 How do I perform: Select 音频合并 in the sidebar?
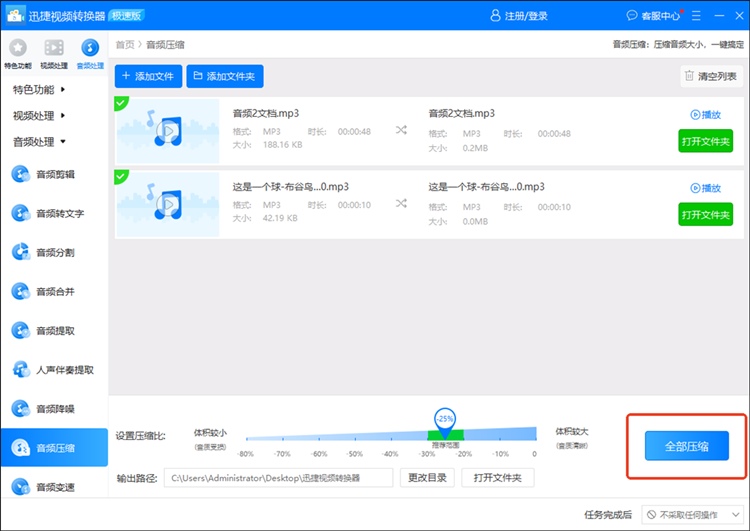pos(55,291)
